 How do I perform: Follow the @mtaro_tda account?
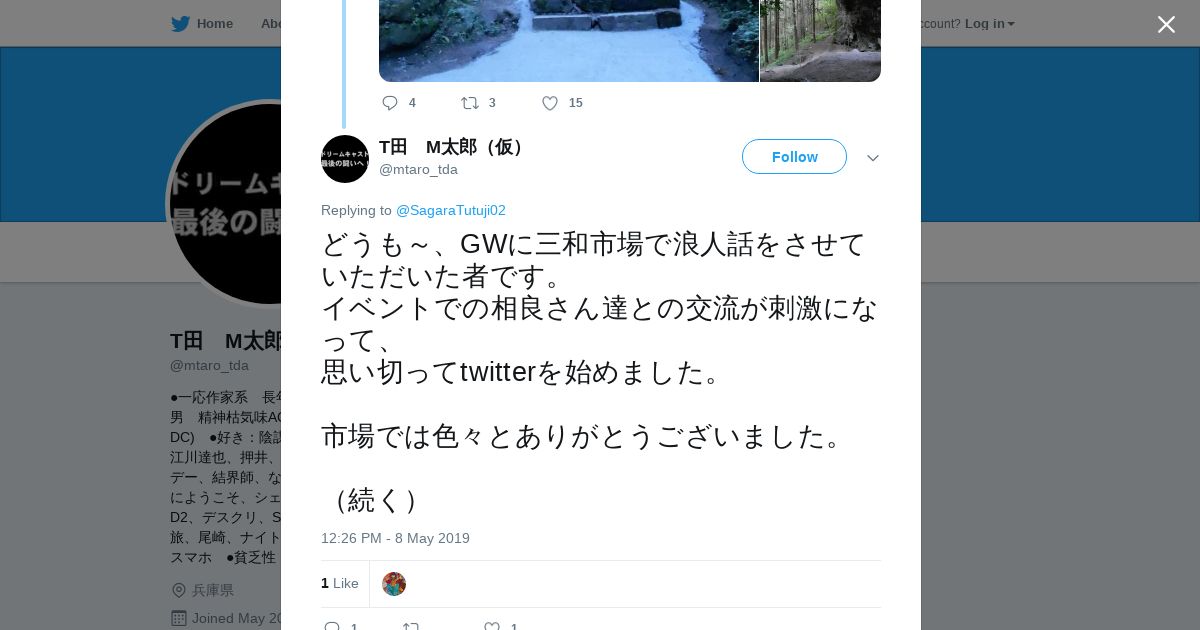794,157
